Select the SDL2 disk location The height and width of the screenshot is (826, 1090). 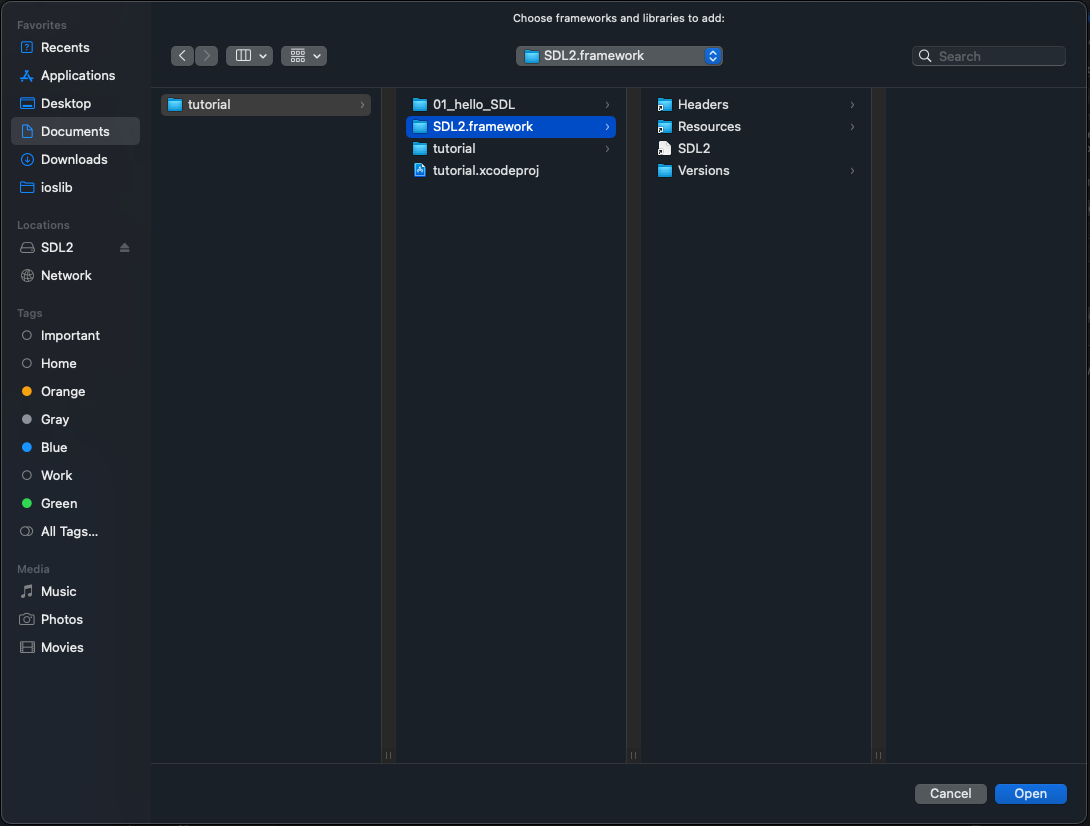[57, 248]
